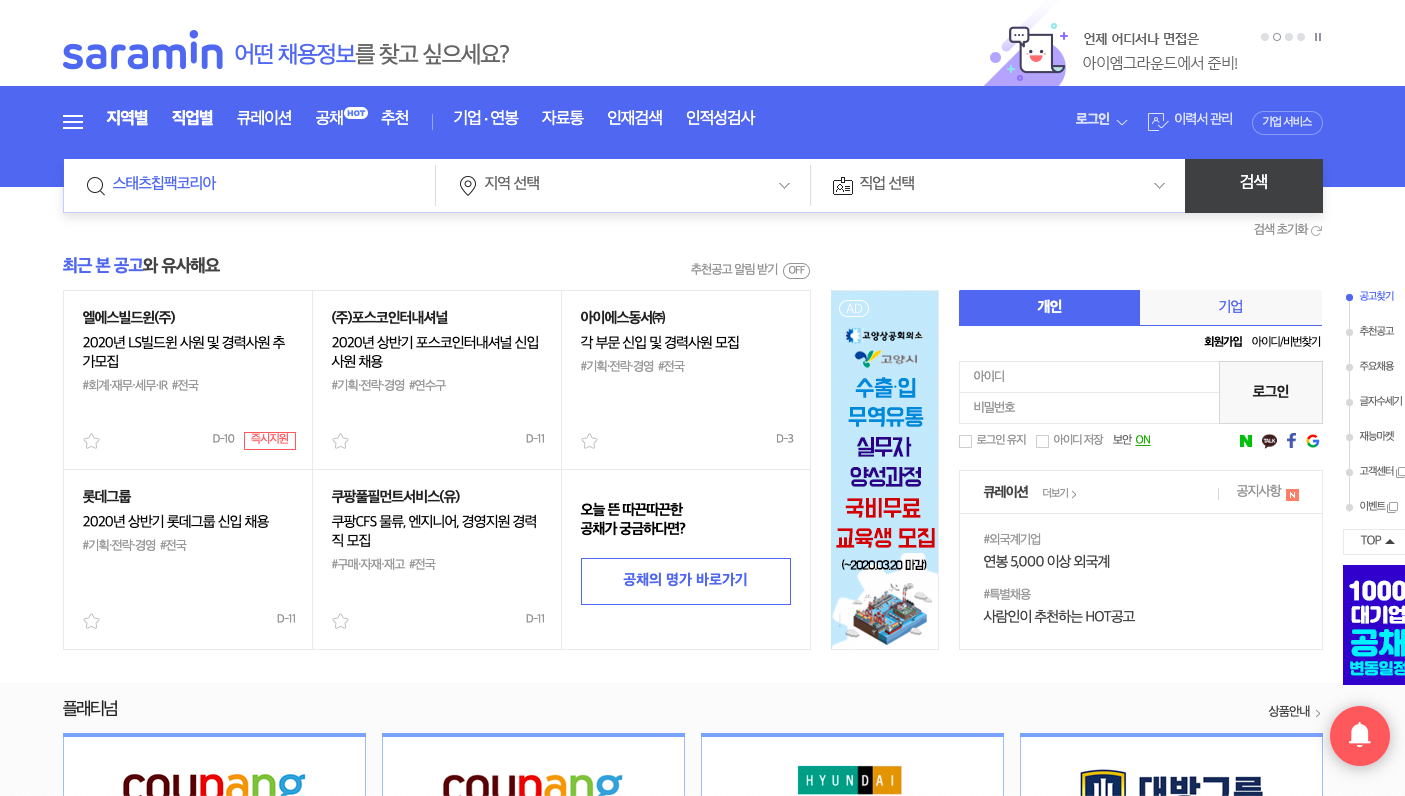Screen dimensions: 1405x796
Task: Open the hamburger menu icon
Action: [73, 122]
